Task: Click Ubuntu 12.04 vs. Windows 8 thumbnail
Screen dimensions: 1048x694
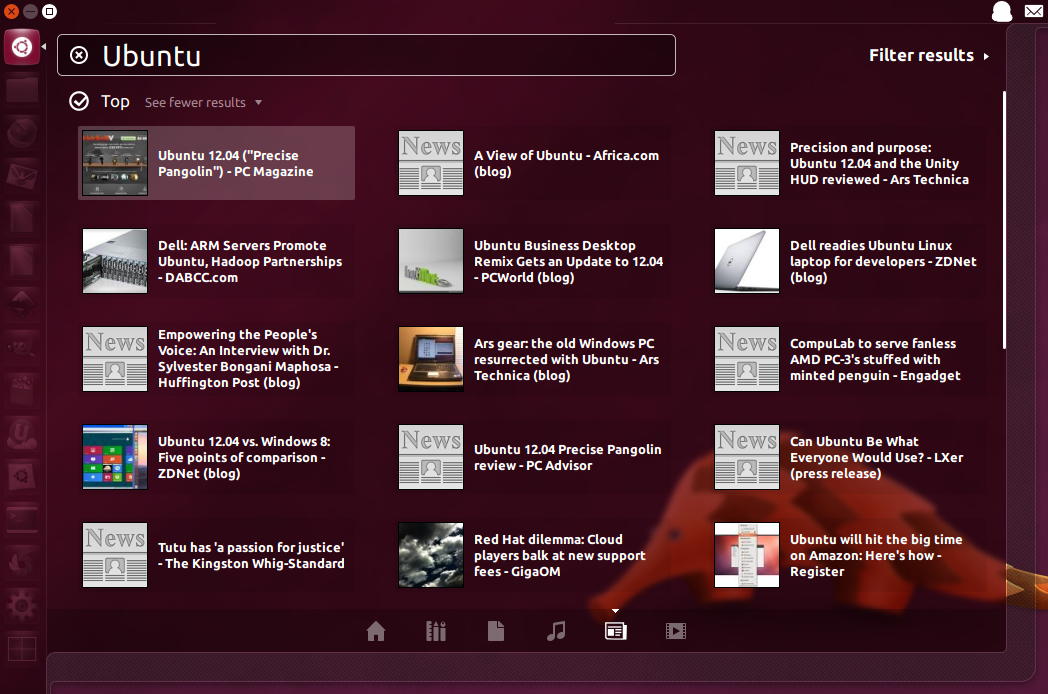Action: (115, 457)
